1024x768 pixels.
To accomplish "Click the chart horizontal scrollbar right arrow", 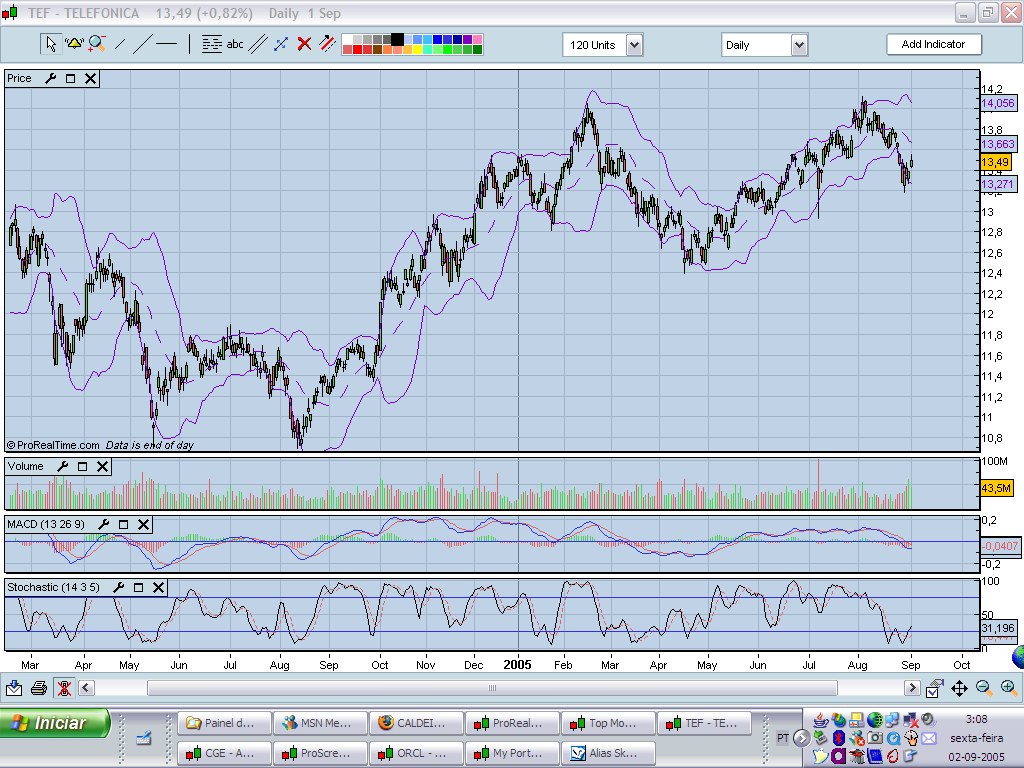I will pyautogui.click(x=912, y=688).
